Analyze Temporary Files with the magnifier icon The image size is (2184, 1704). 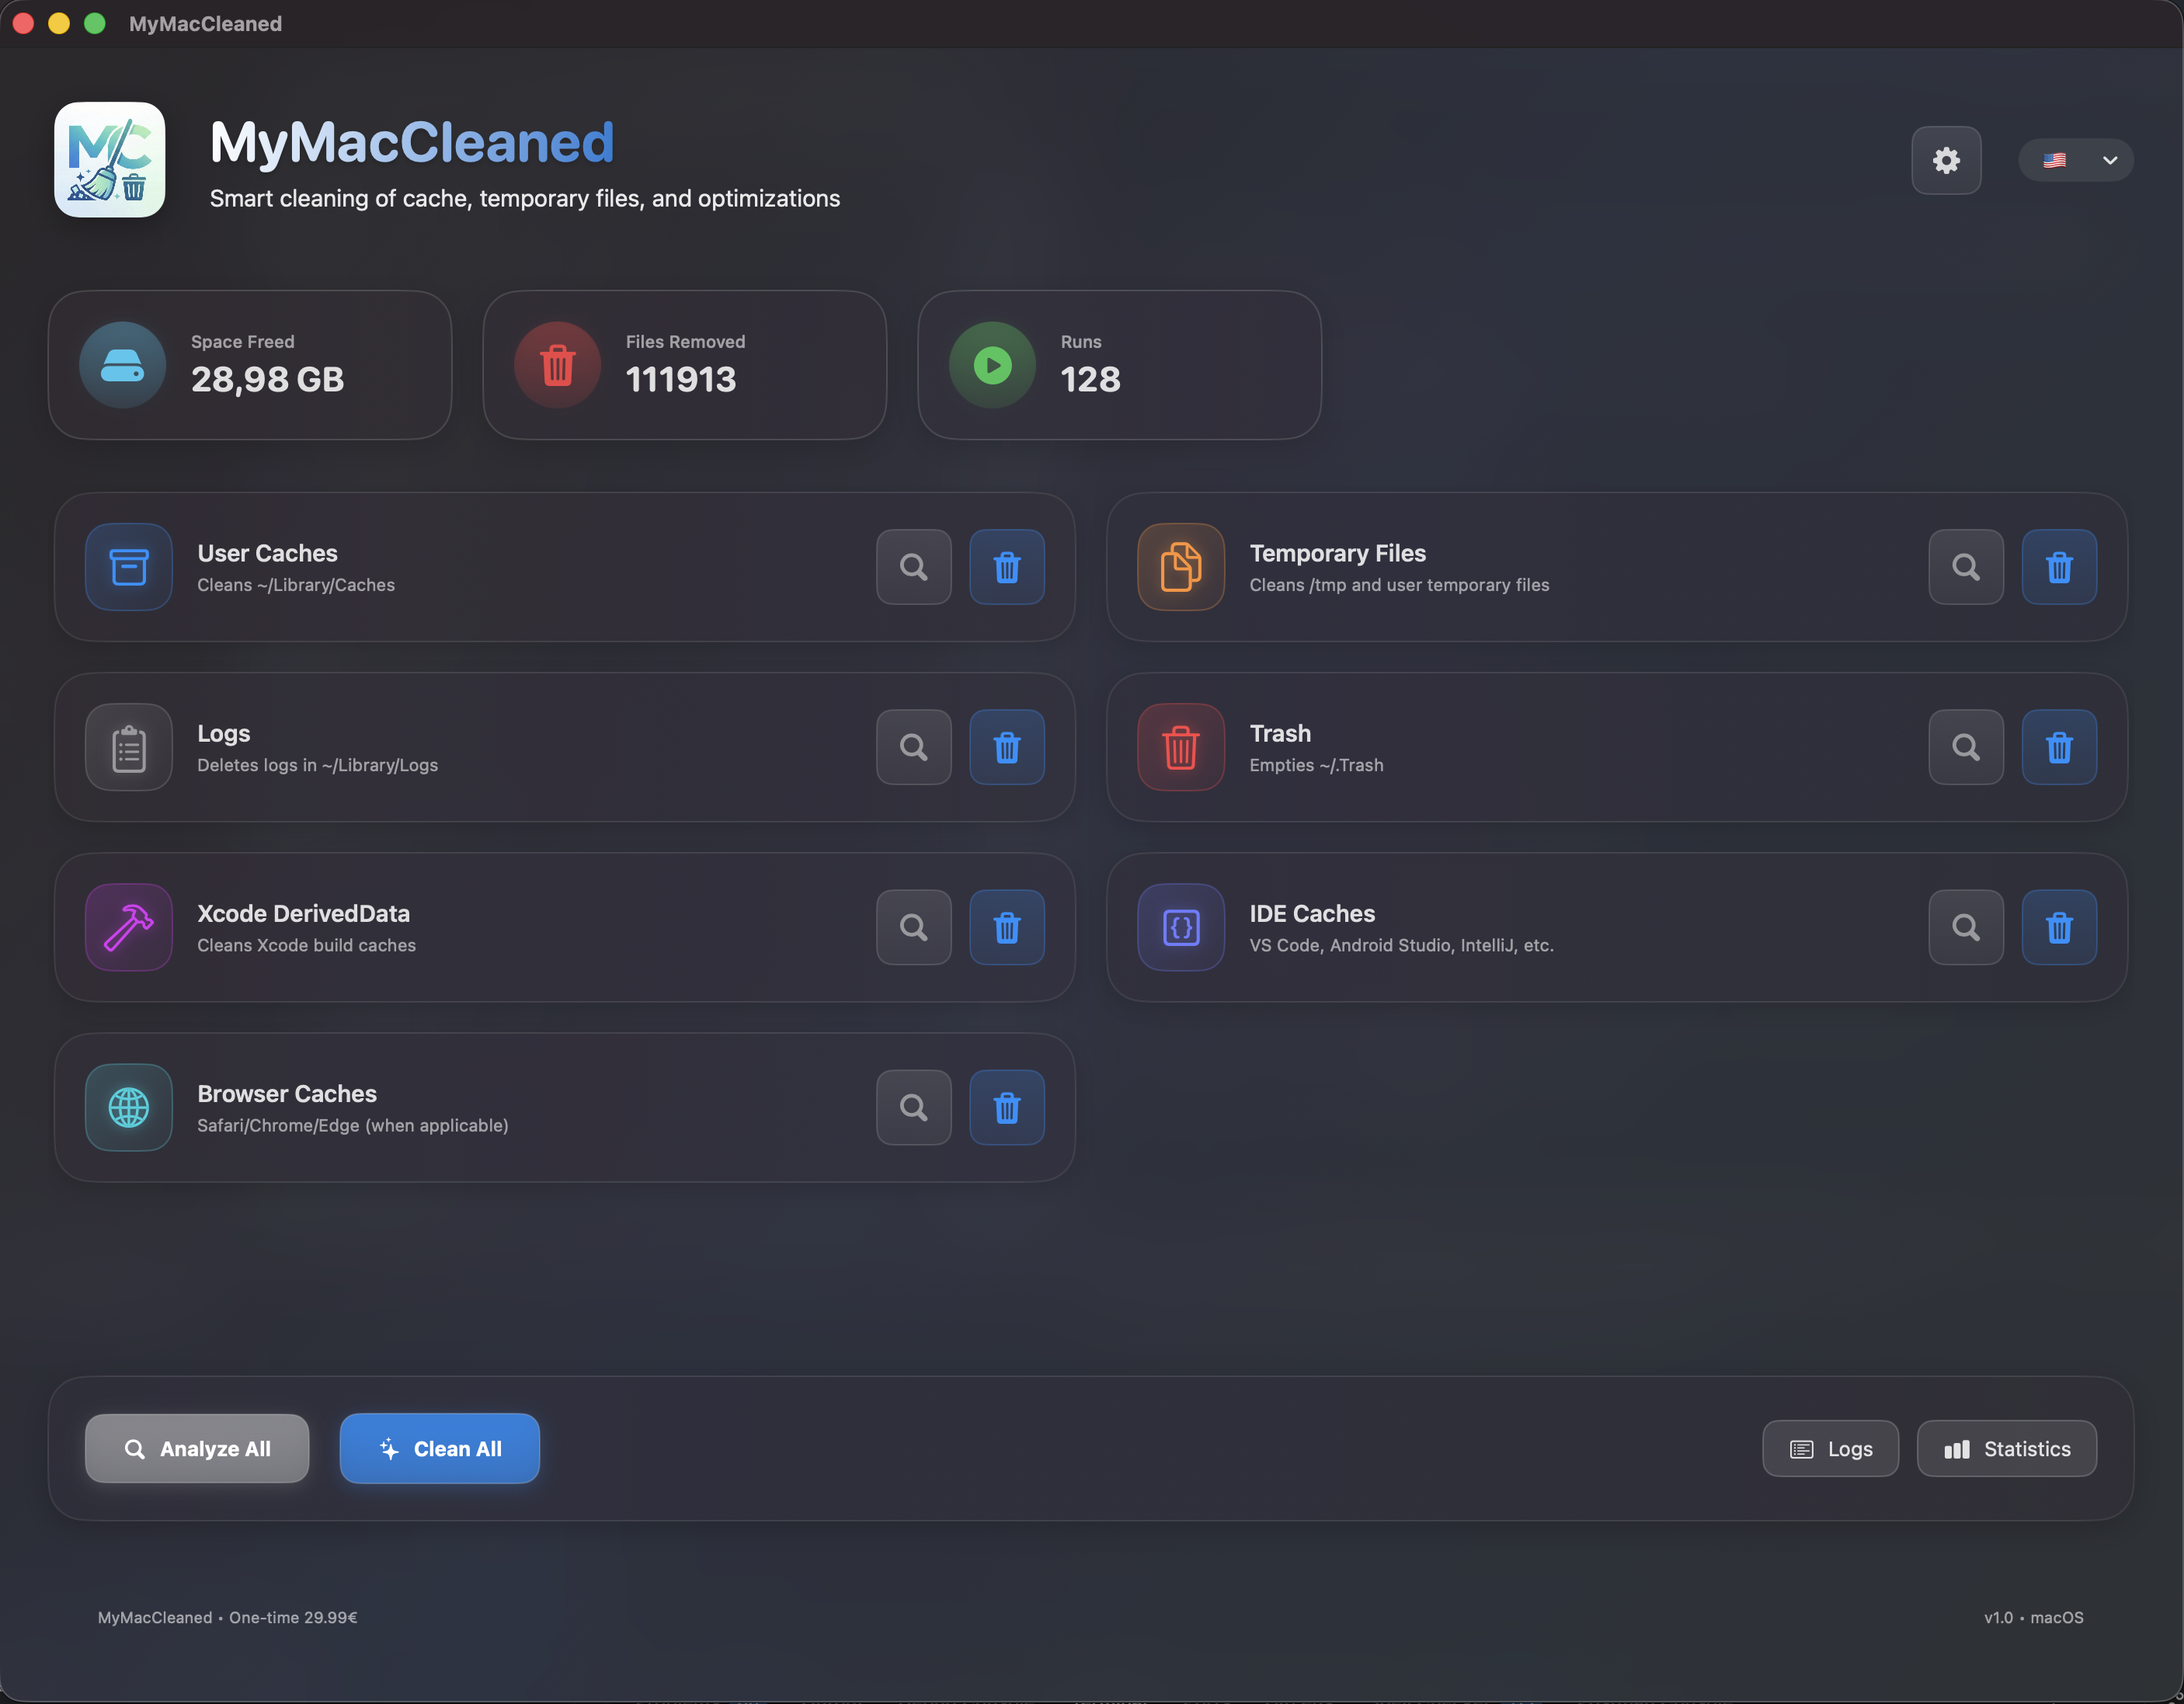[1964, 566]
